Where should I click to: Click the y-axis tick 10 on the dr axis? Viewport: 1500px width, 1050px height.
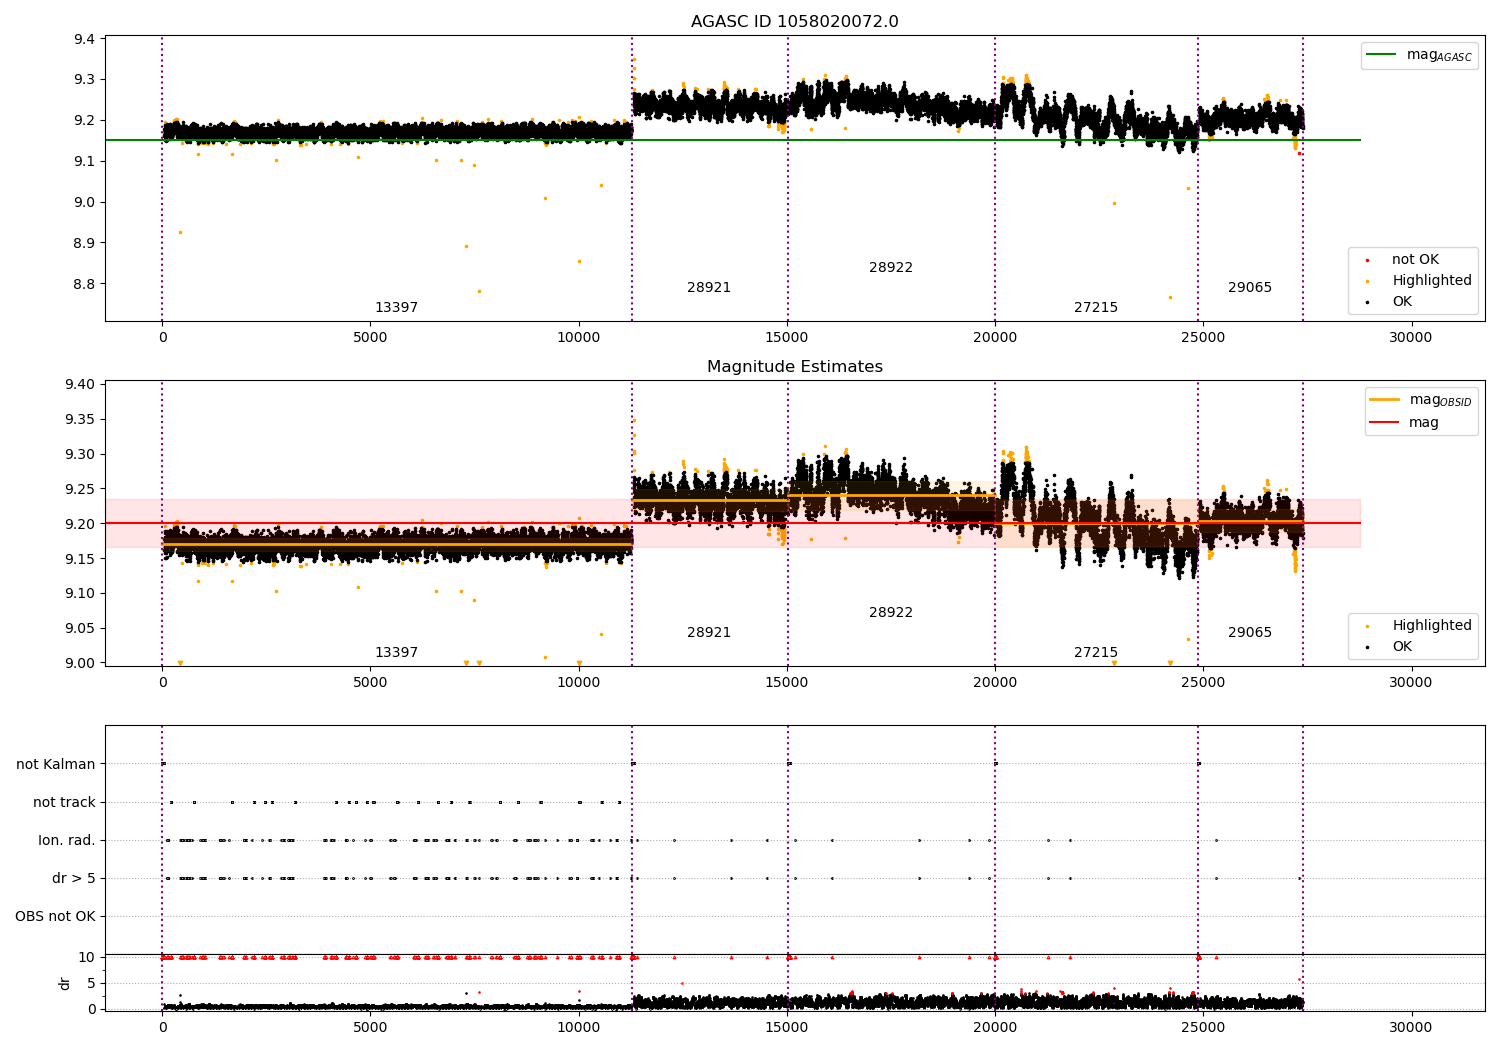tap(87, 958)
